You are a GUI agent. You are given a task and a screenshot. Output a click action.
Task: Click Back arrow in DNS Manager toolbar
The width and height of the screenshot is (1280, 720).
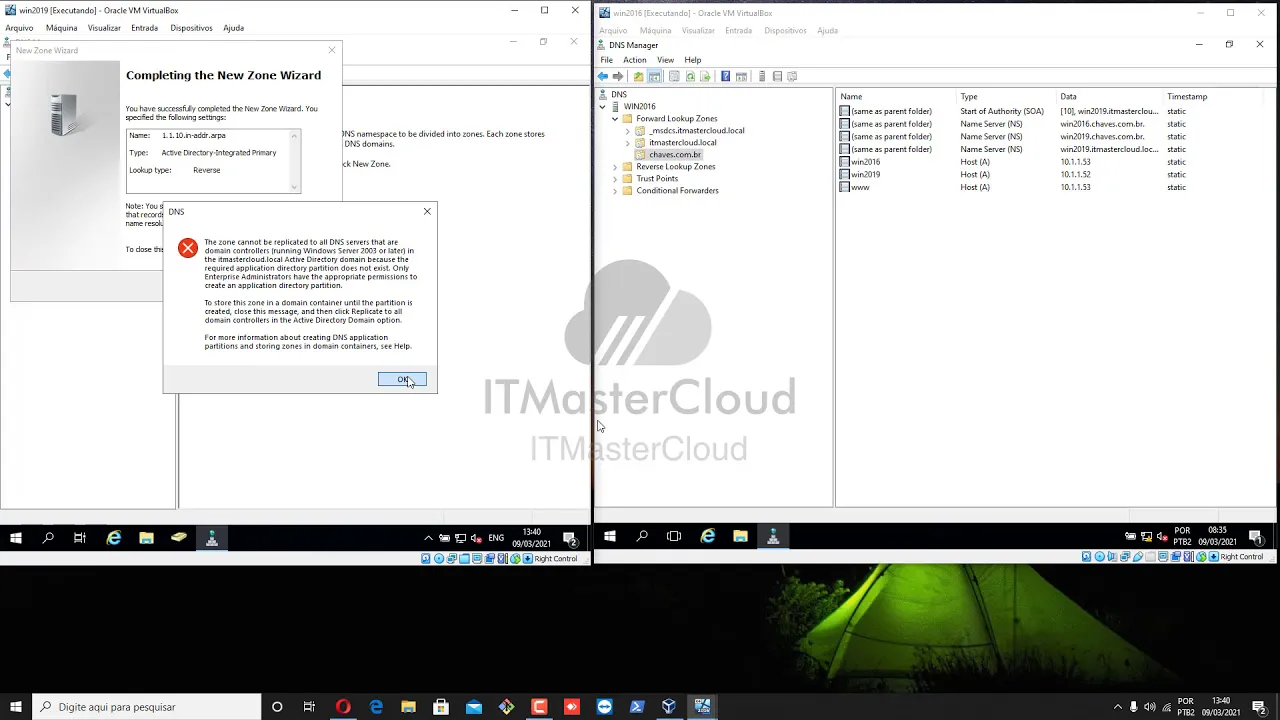point(603,77)
